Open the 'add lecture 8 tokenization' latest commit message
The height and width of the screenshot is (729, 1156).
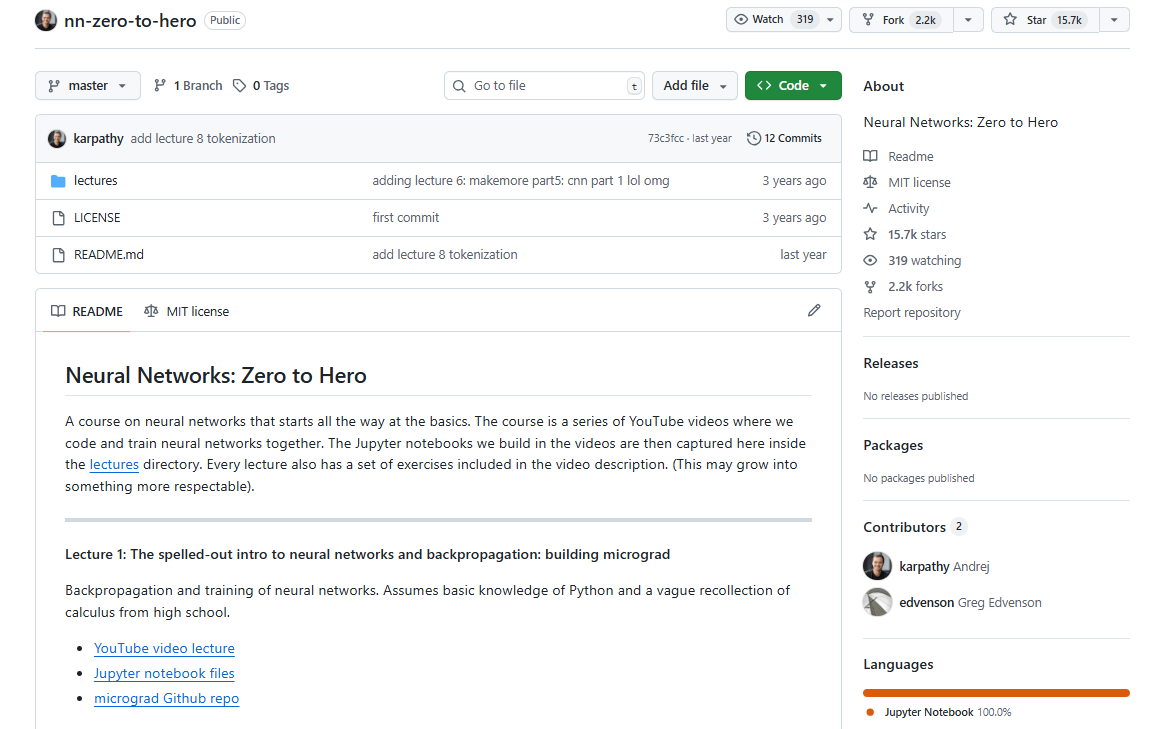click(203, 139)
